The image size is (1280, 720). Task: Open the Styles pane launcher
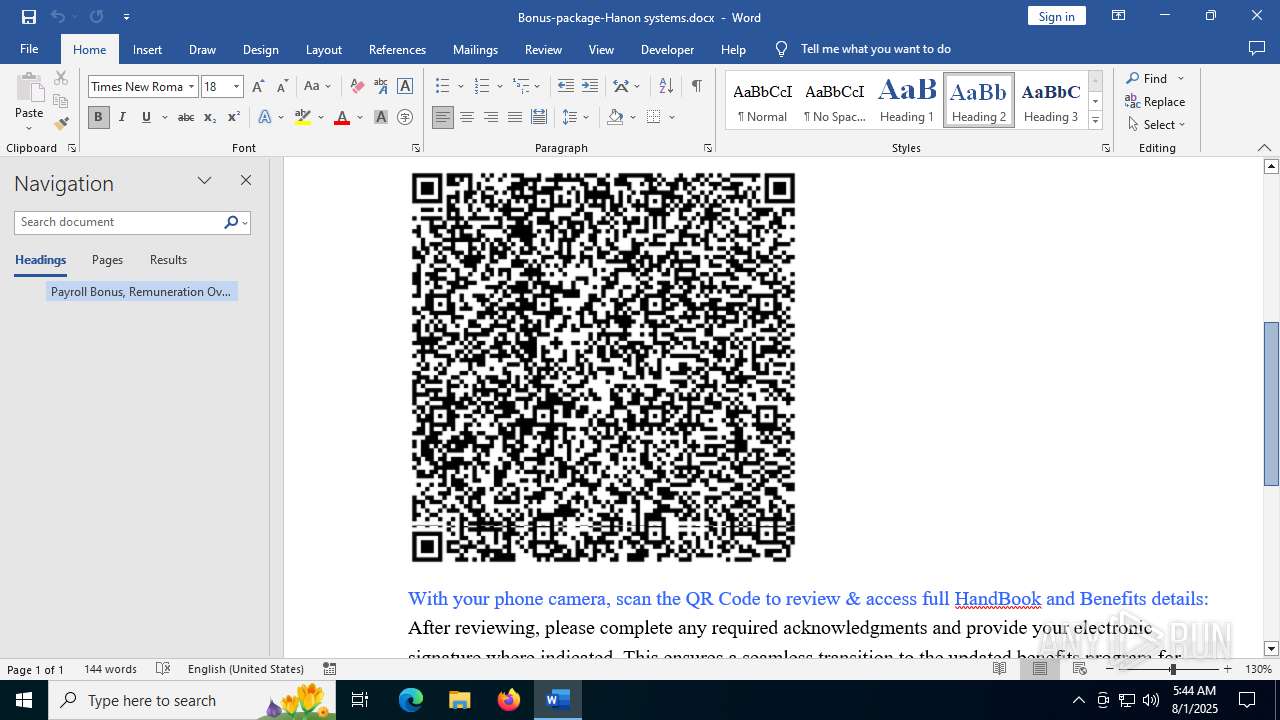tap(1106, 148)
